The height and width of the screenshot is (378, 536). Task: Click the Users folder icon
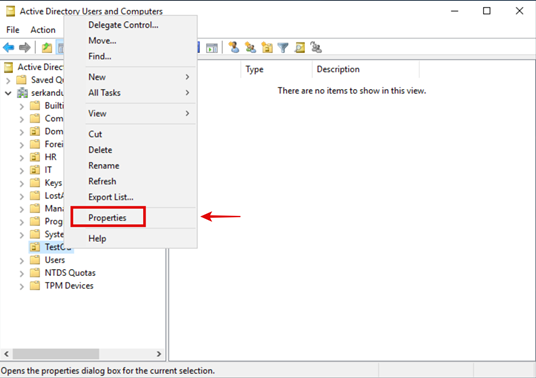click(35, 260)
